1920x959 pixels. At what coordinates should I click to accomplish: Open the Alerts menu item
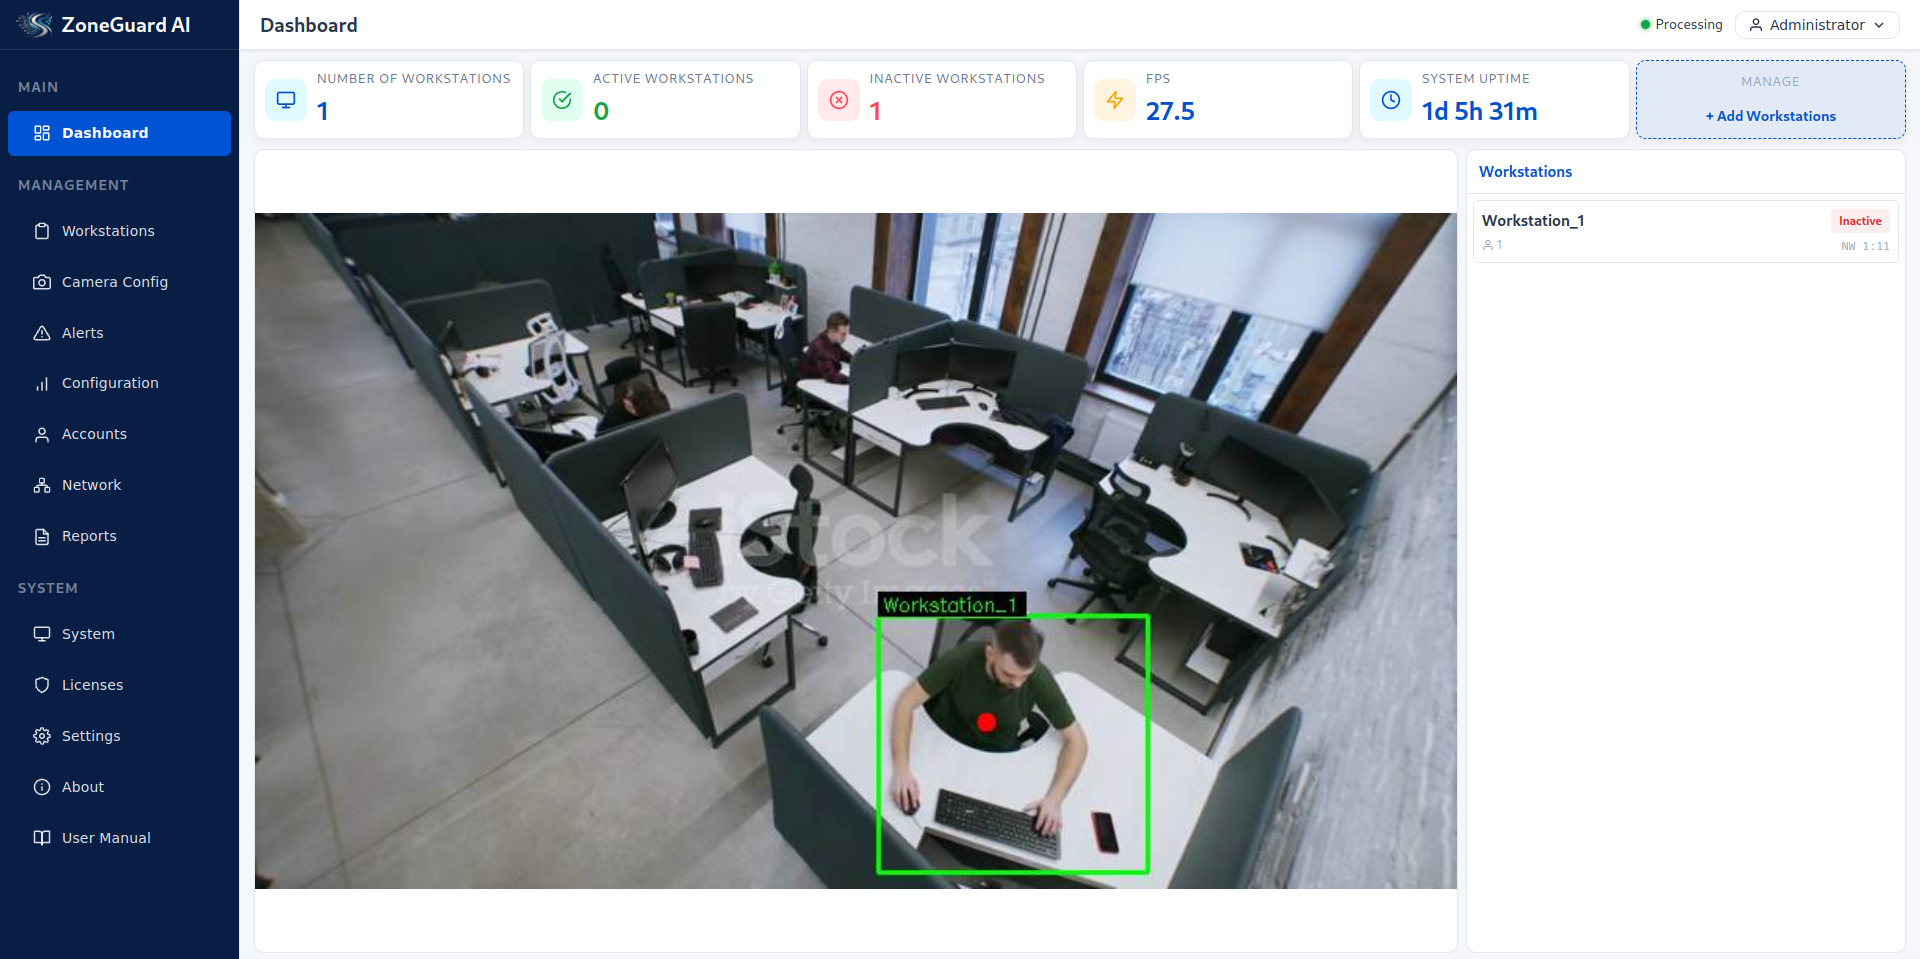pos(119,333)
